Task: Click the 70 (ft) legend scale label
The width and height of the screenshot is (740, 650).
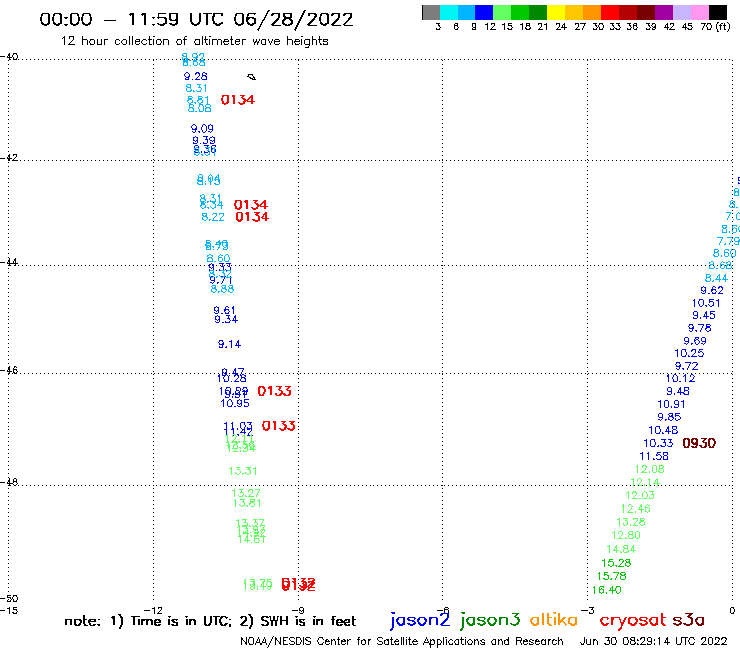Action: point(715,26)
